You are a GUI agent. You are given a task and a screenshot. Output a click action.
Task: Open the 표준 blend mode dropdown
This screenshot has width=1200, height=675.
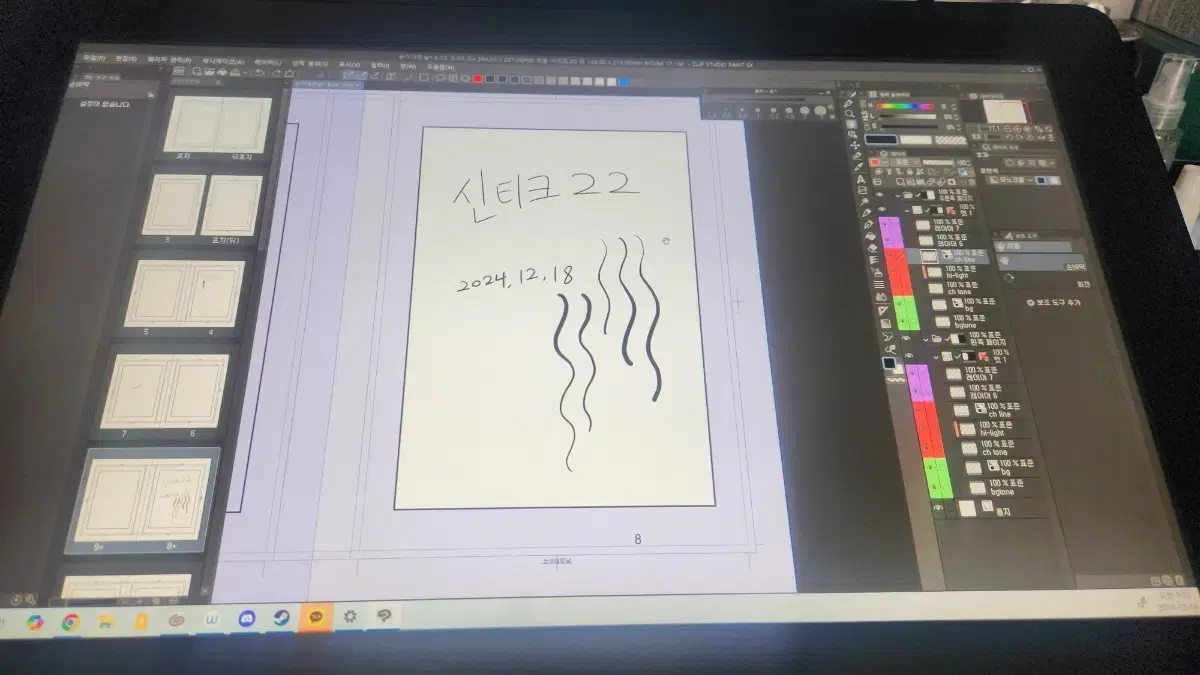(907, 162)
